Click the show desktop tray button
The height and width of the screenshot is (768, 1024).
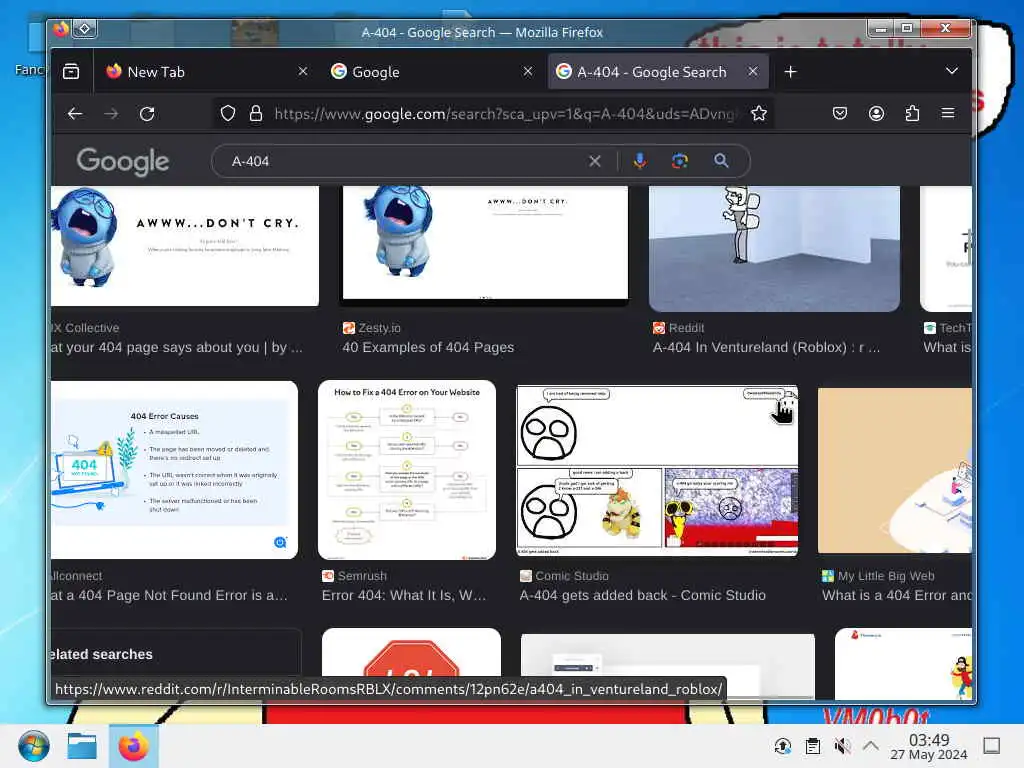pyautogui.click(x=992, y=746)
